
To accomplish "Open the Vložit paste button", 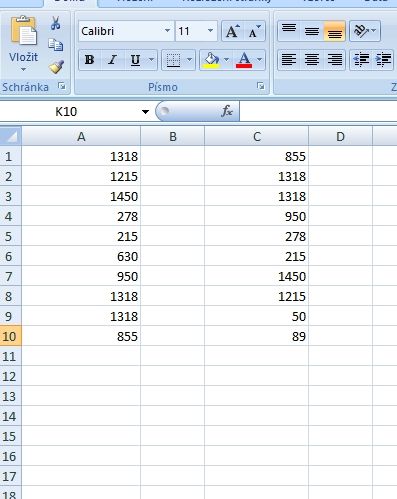I will pyautogui.click(x=23, y=44).
